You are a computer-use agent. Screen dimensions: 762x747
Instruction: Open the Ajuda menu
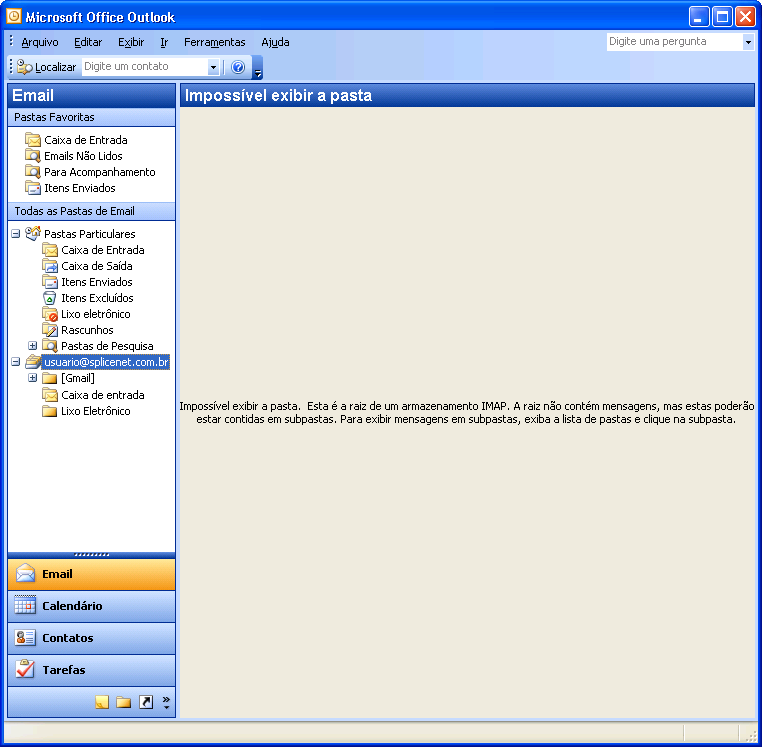point(275,42)
